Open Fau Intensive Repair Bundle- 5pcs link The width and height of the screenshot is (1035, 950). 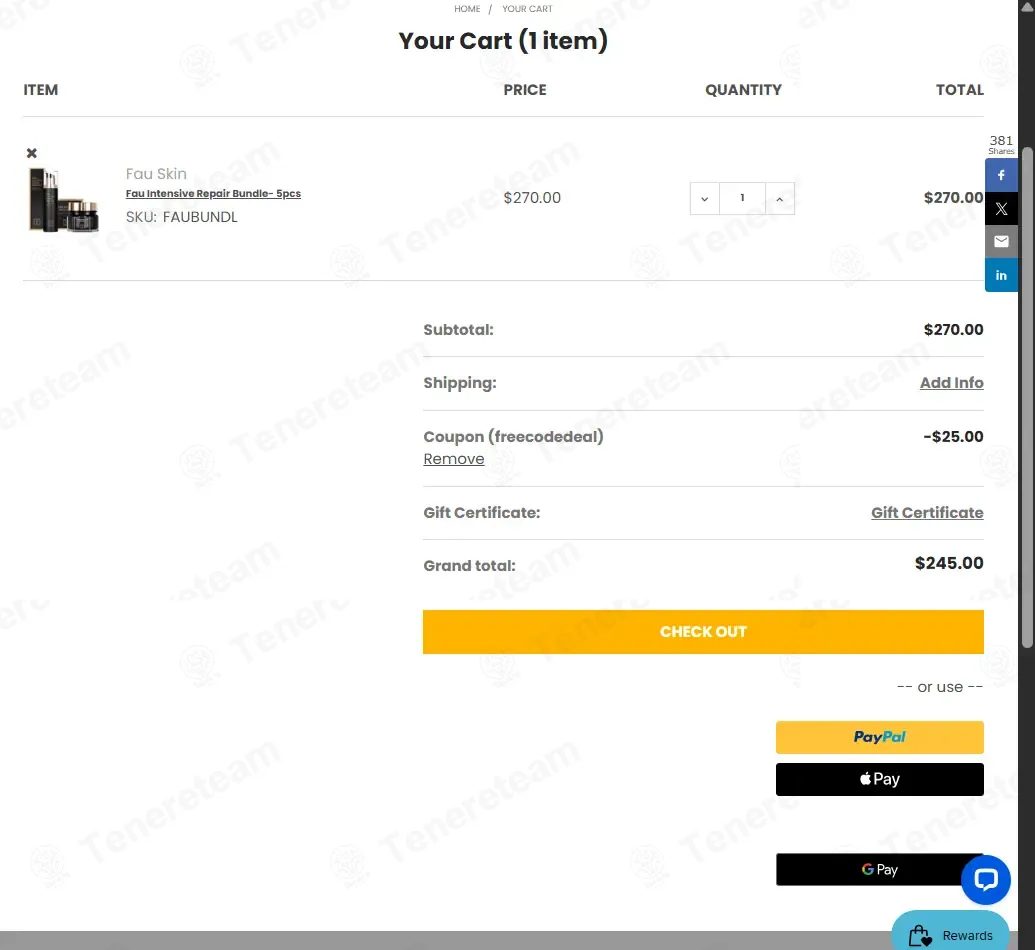tap(213, 193)
